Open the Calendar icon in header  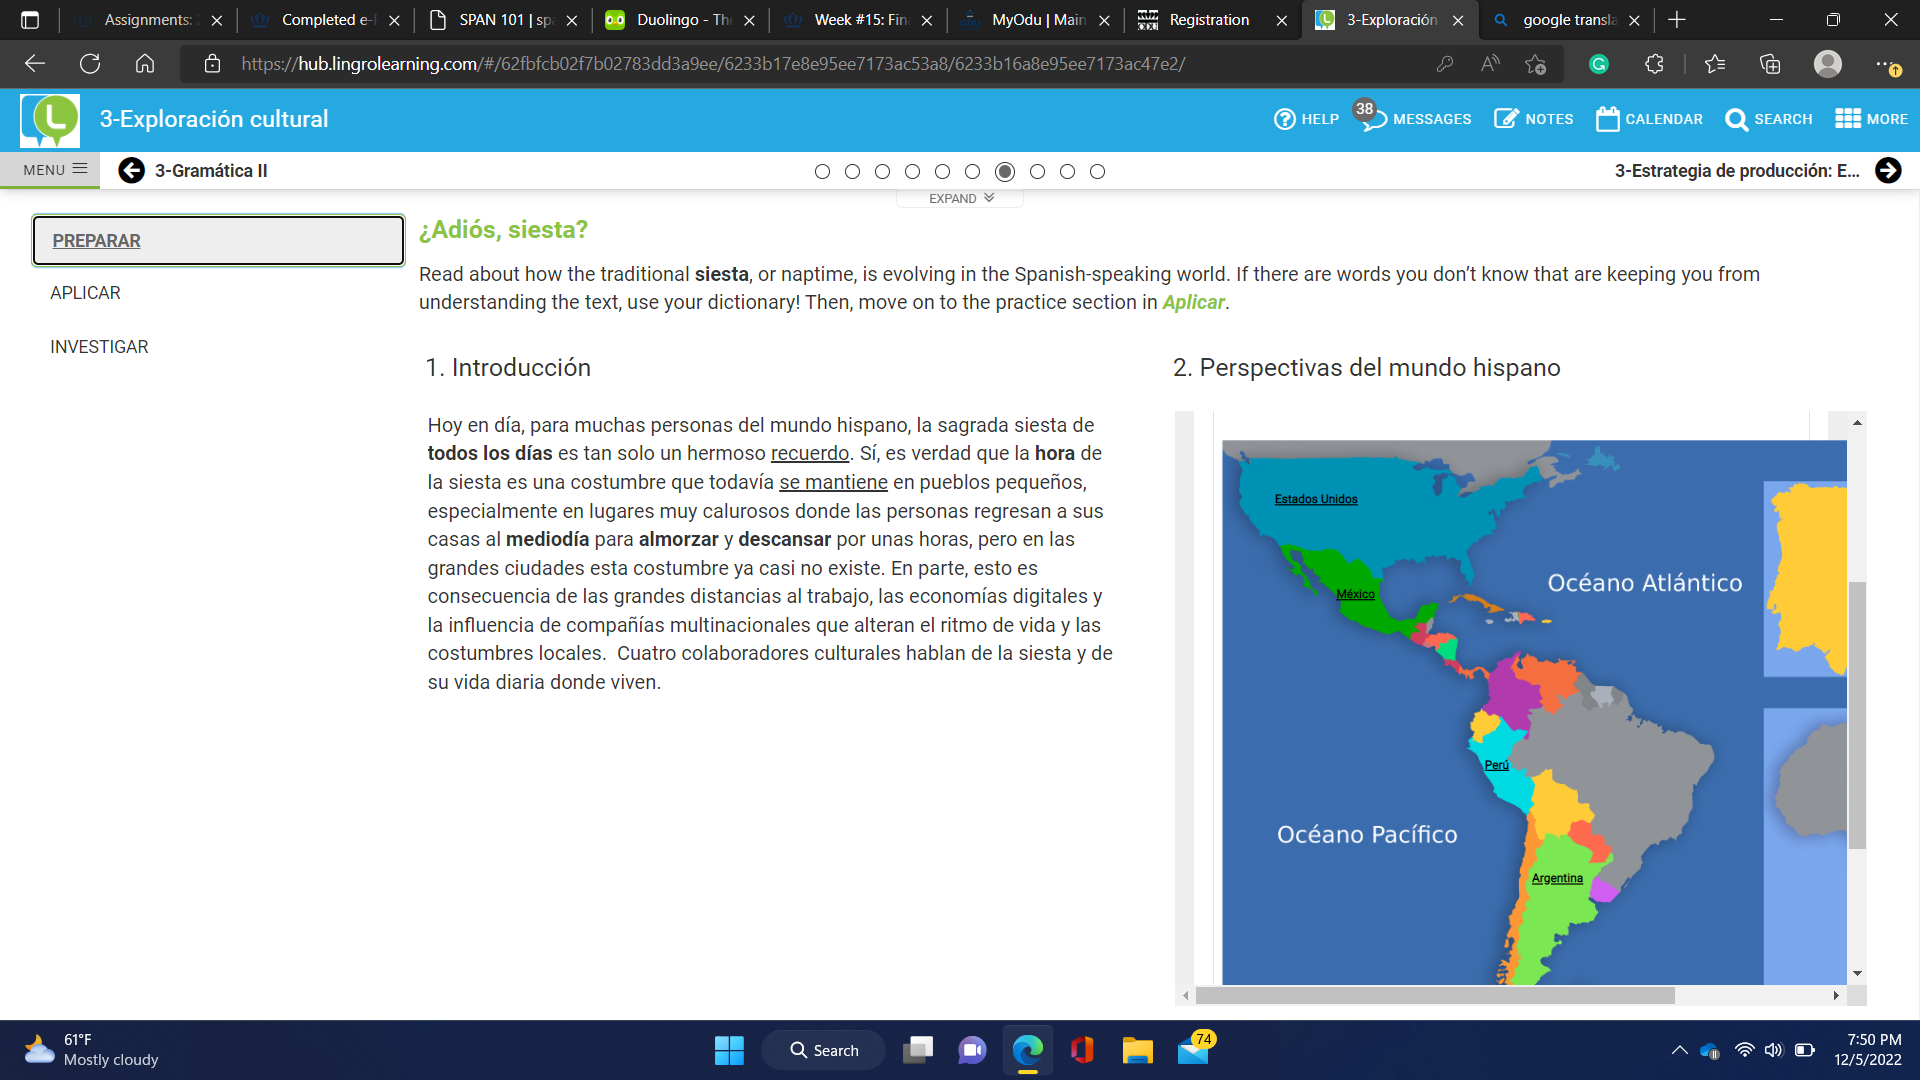pos(1607,119)
